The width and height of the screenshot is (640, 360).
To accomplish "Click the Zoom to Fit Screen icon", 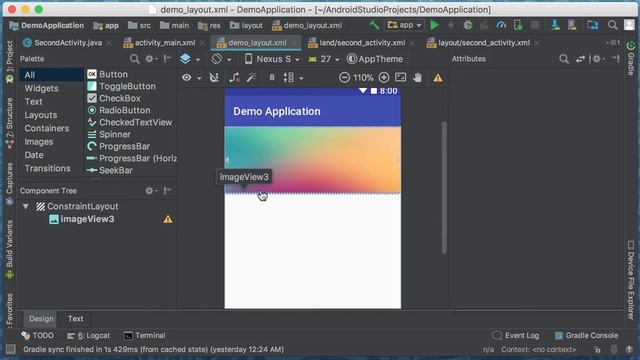I will pyautogui.click(x=401, y=78).
